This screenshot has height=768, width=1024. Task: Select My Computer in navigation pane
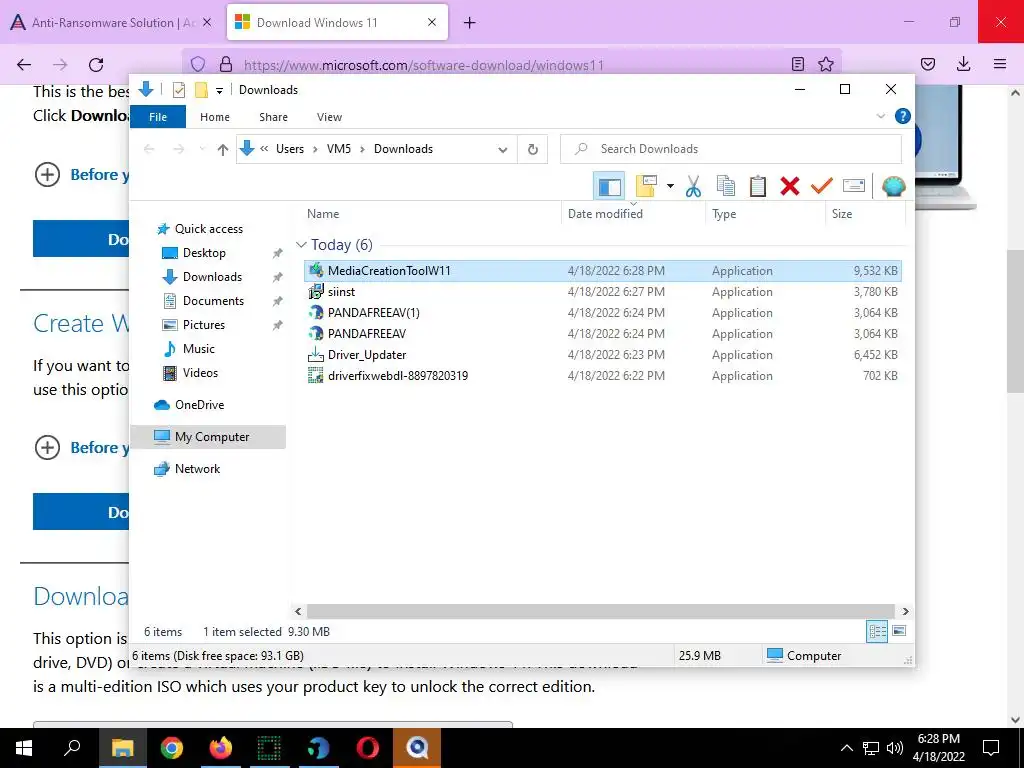[x=208, y=437]
